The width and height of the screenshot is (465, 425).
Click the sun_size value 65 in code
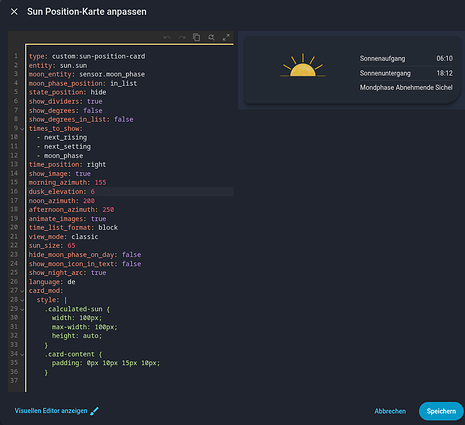71,246
